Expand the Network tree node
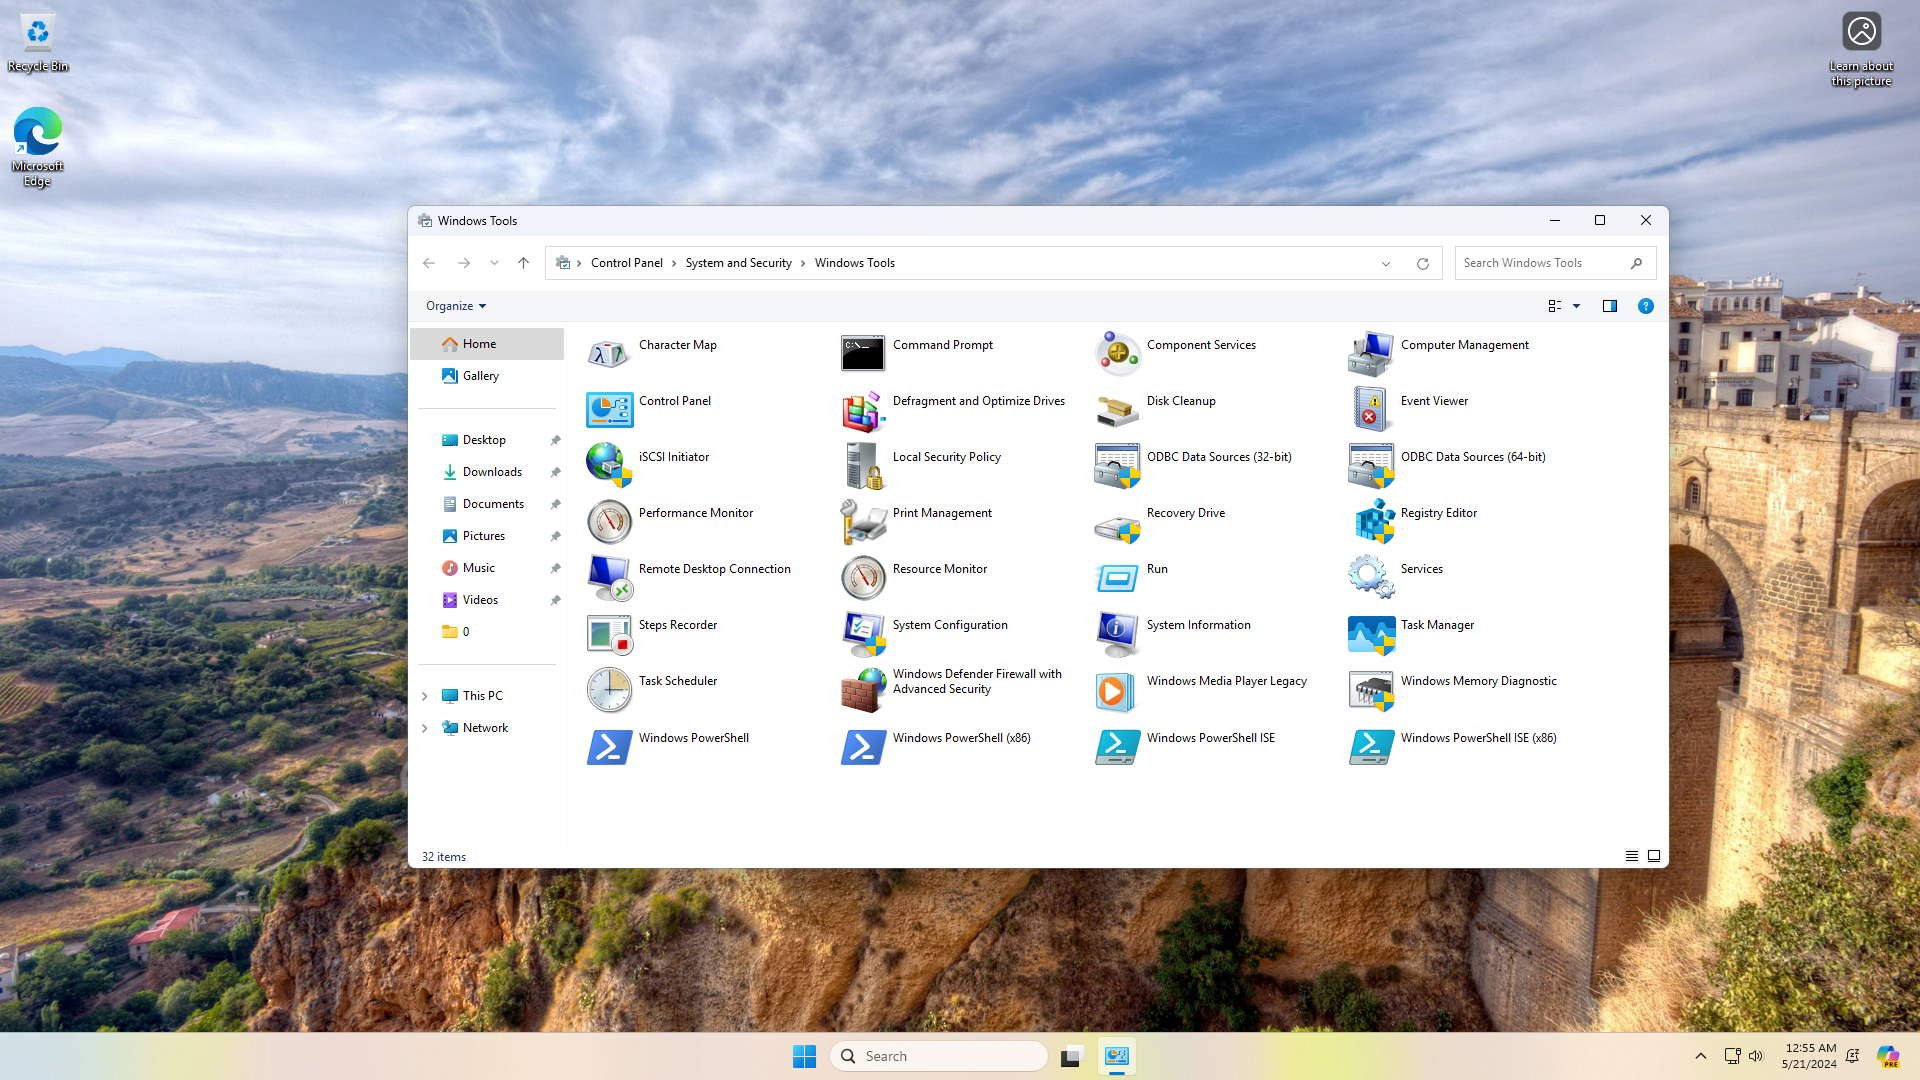The image size is (1920, 1080). point(425,728)
